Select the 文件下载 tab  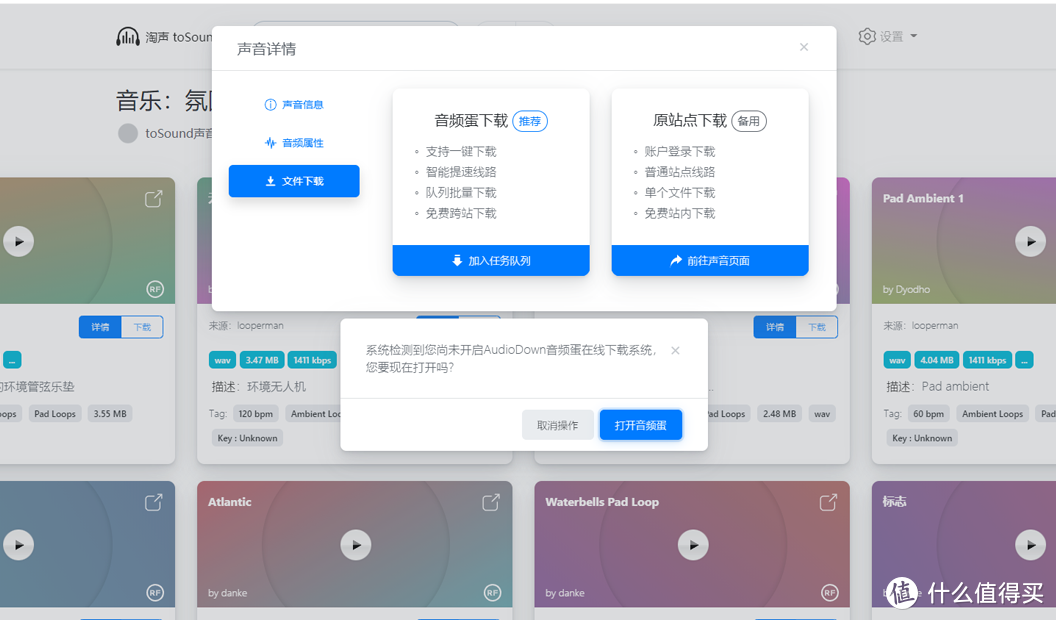pyautogui.click(x=294, y=181)
